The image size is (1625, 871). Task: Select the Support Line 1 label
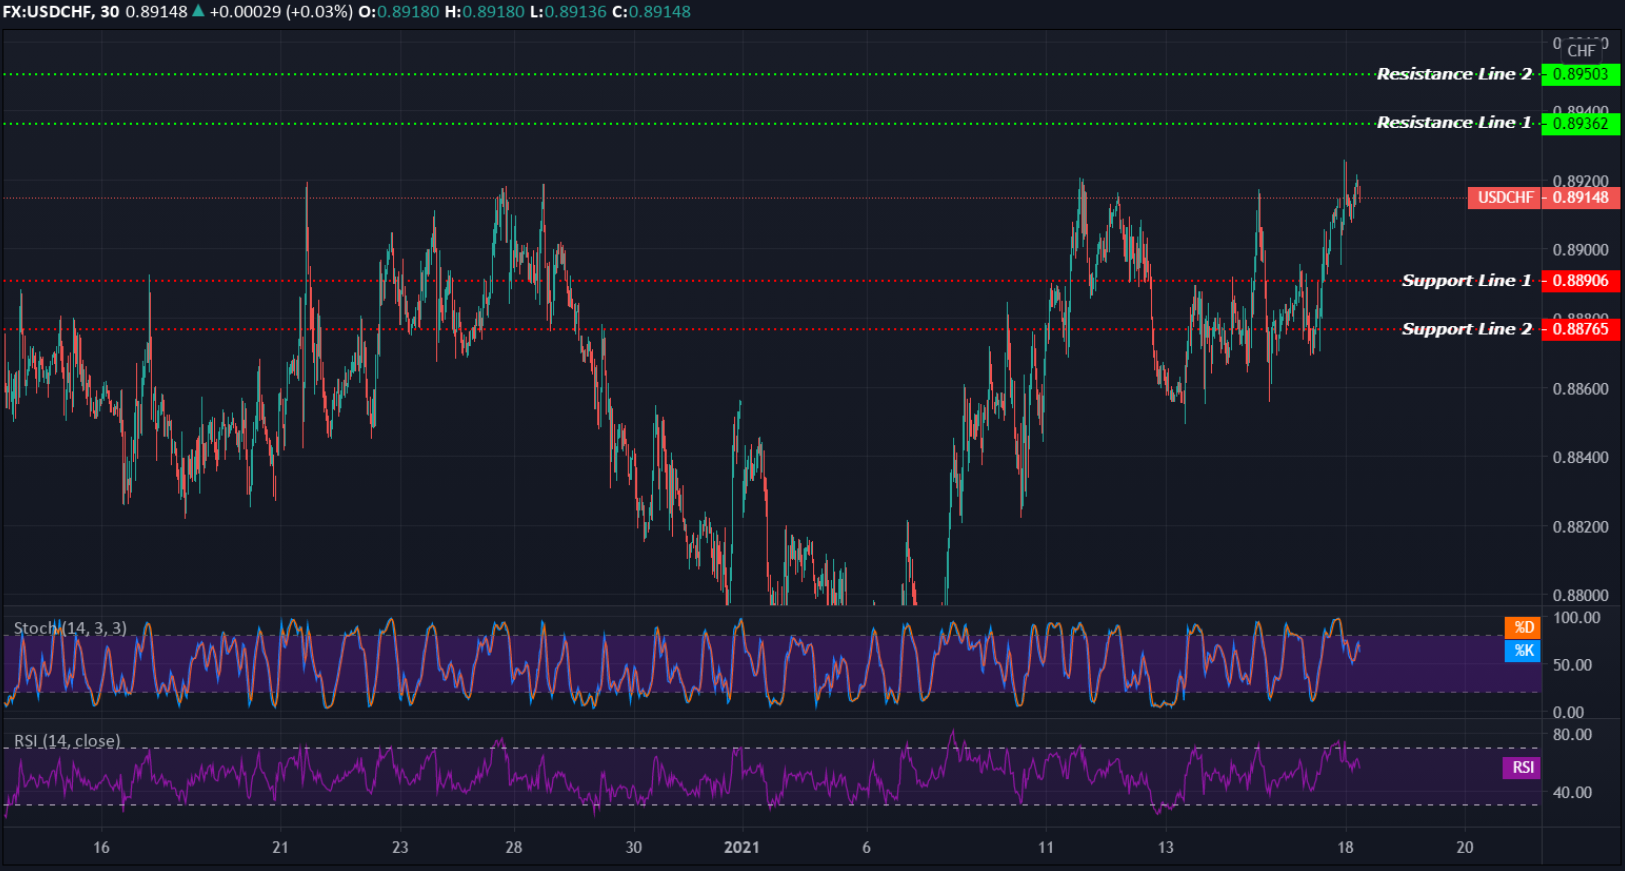click(1466, 280)
